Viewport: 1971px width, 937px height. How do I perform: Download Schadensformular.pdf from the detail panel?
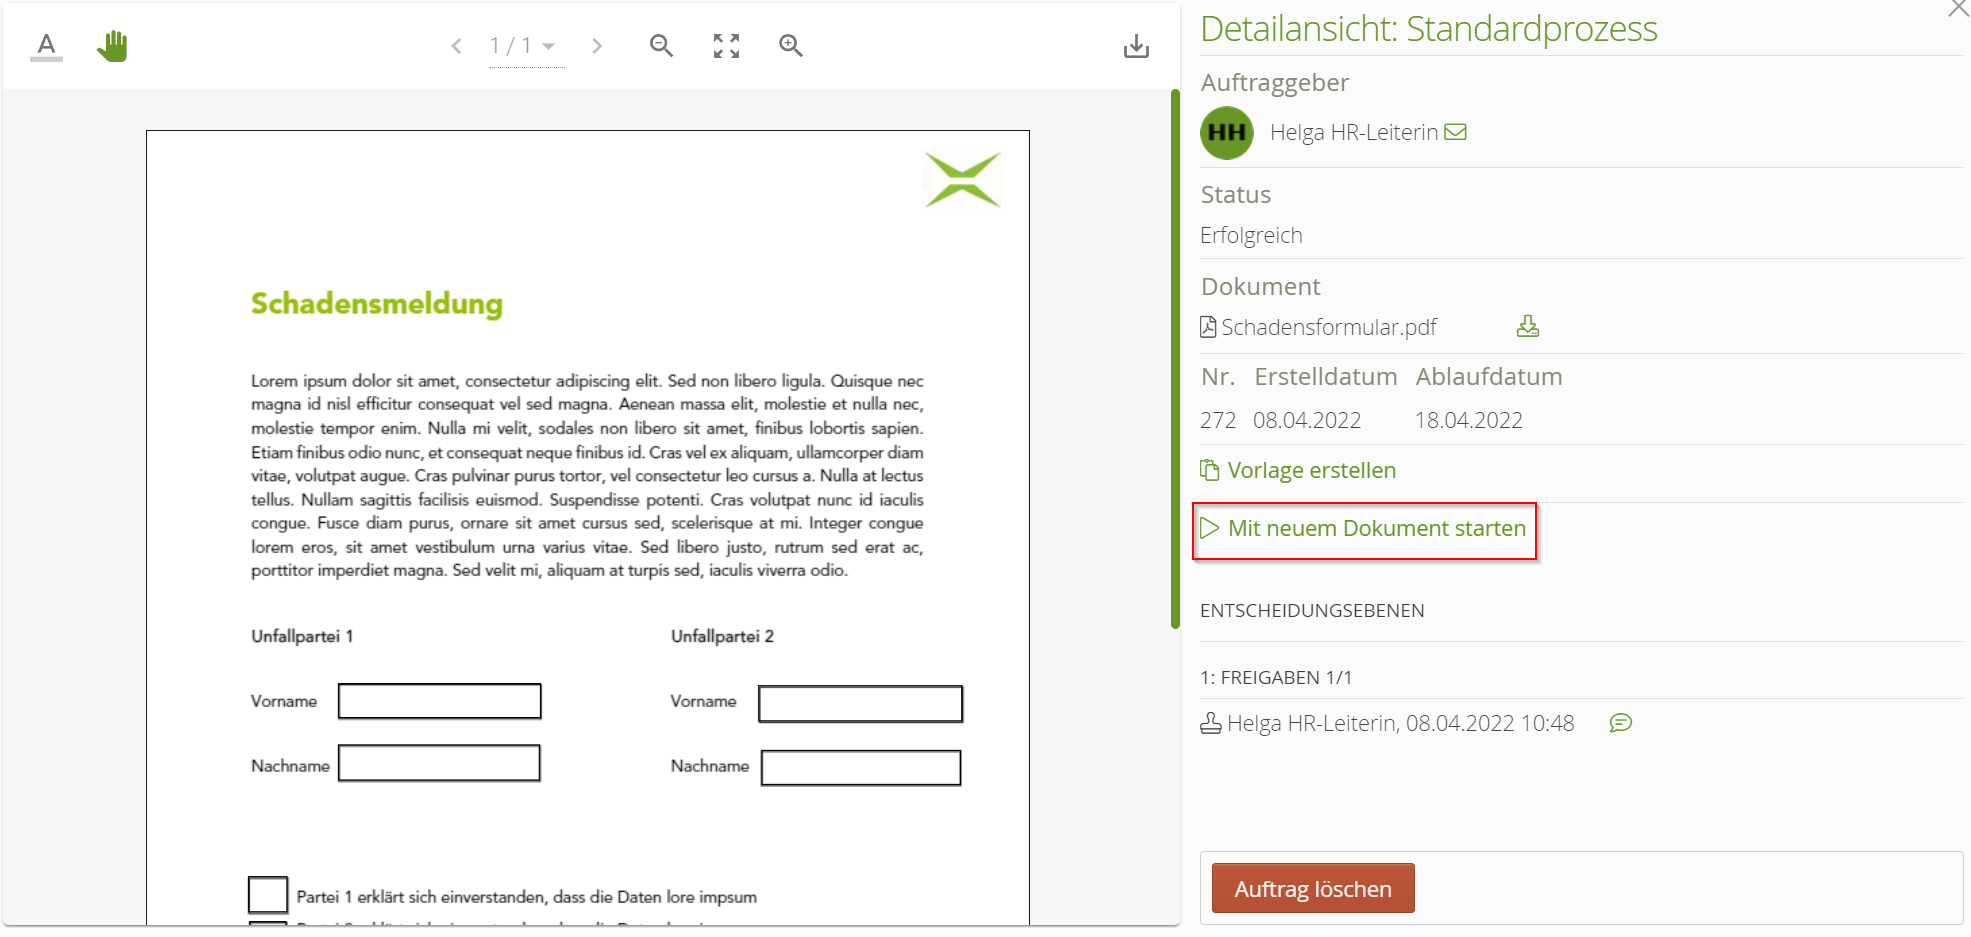pos(1527,326)
